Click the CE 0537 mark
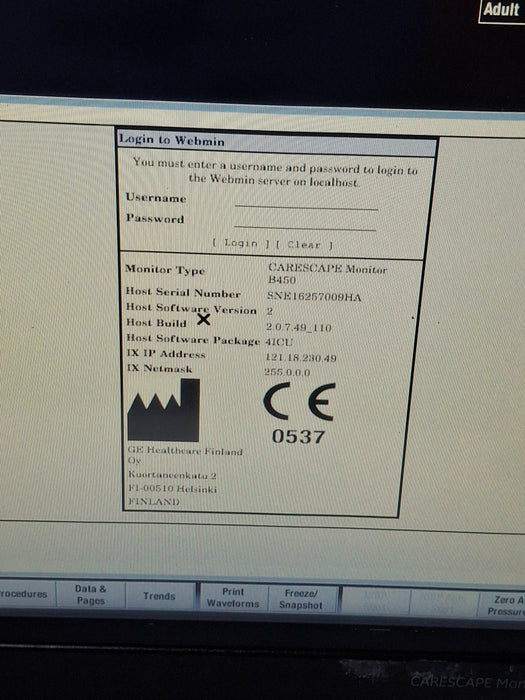525x700 pixels. pyautogui.click(x=299, y=413)
